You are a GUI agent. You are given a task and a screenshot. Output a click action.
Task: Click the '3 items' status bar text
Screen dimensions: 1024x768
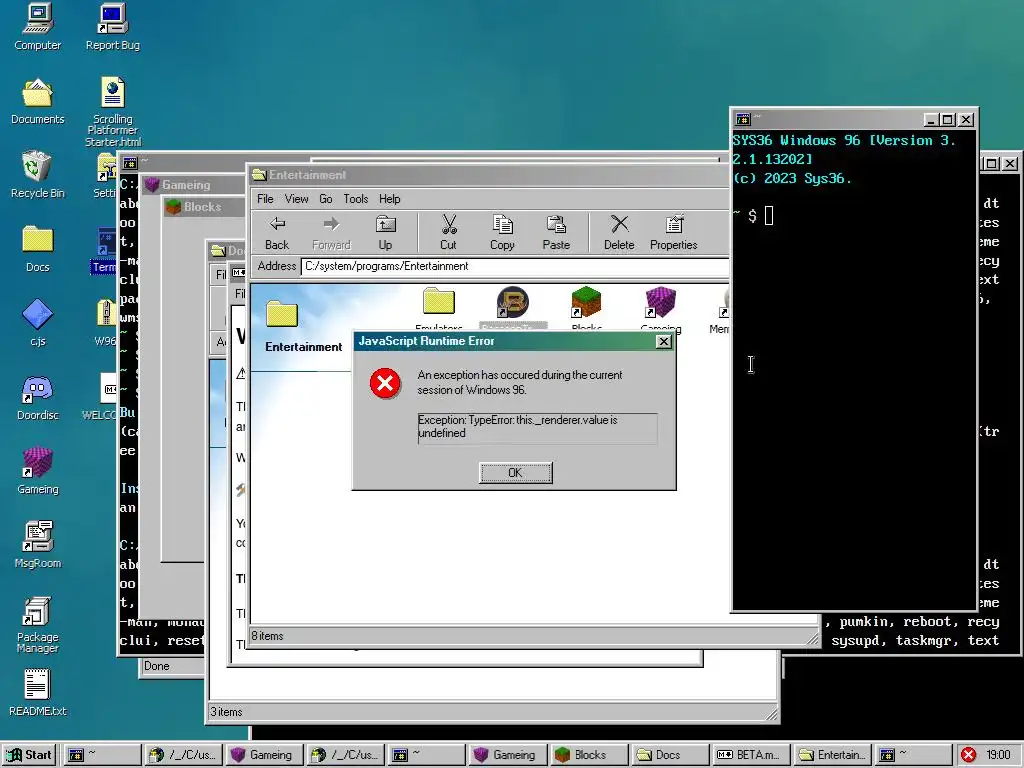226,712
